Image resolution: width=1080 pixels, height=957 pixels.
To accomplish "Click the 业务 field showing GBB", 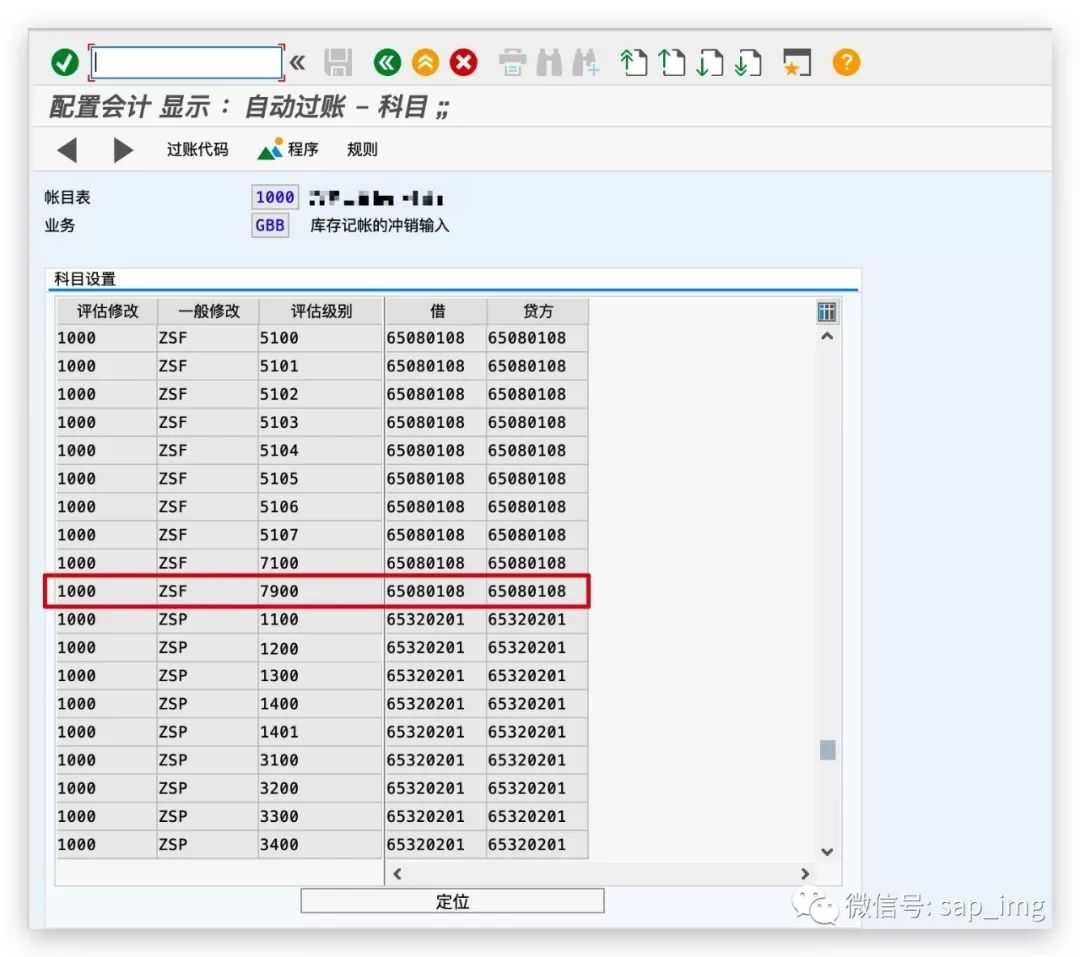I will [269, 225].
